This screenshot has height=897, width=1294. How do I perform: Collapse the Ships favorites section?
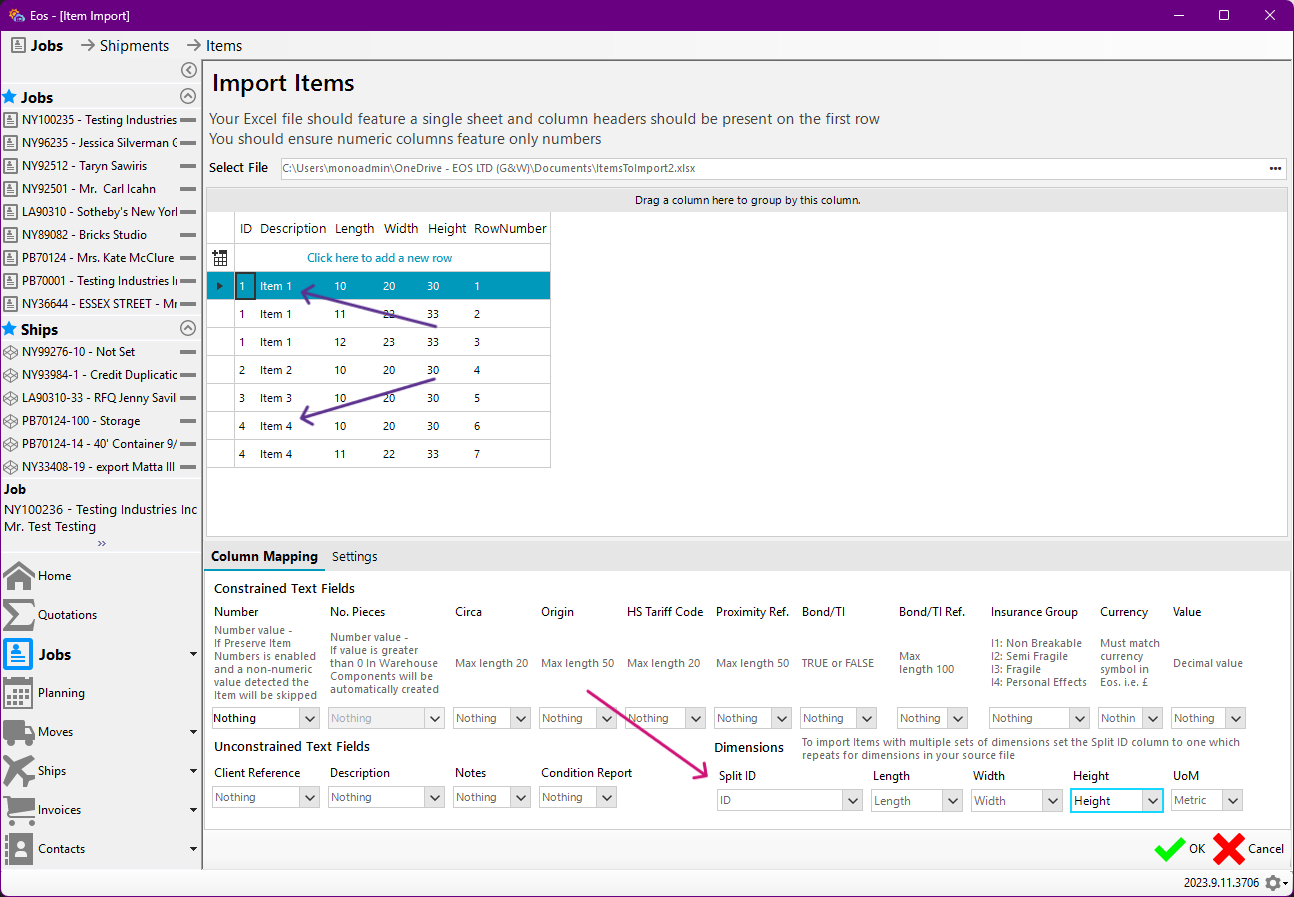coord(187,329)
